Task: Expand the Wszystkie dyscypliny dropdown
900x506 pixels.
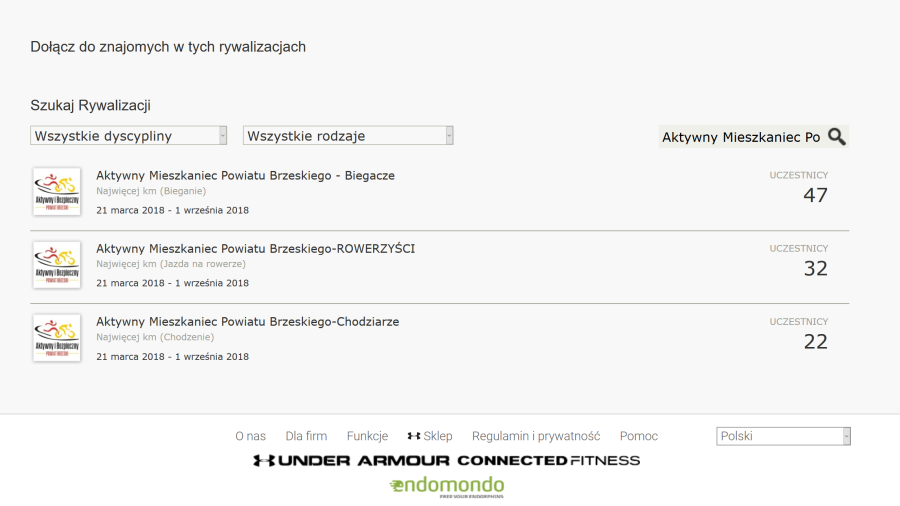Action: pyautogui.click(x=129, y=136)
